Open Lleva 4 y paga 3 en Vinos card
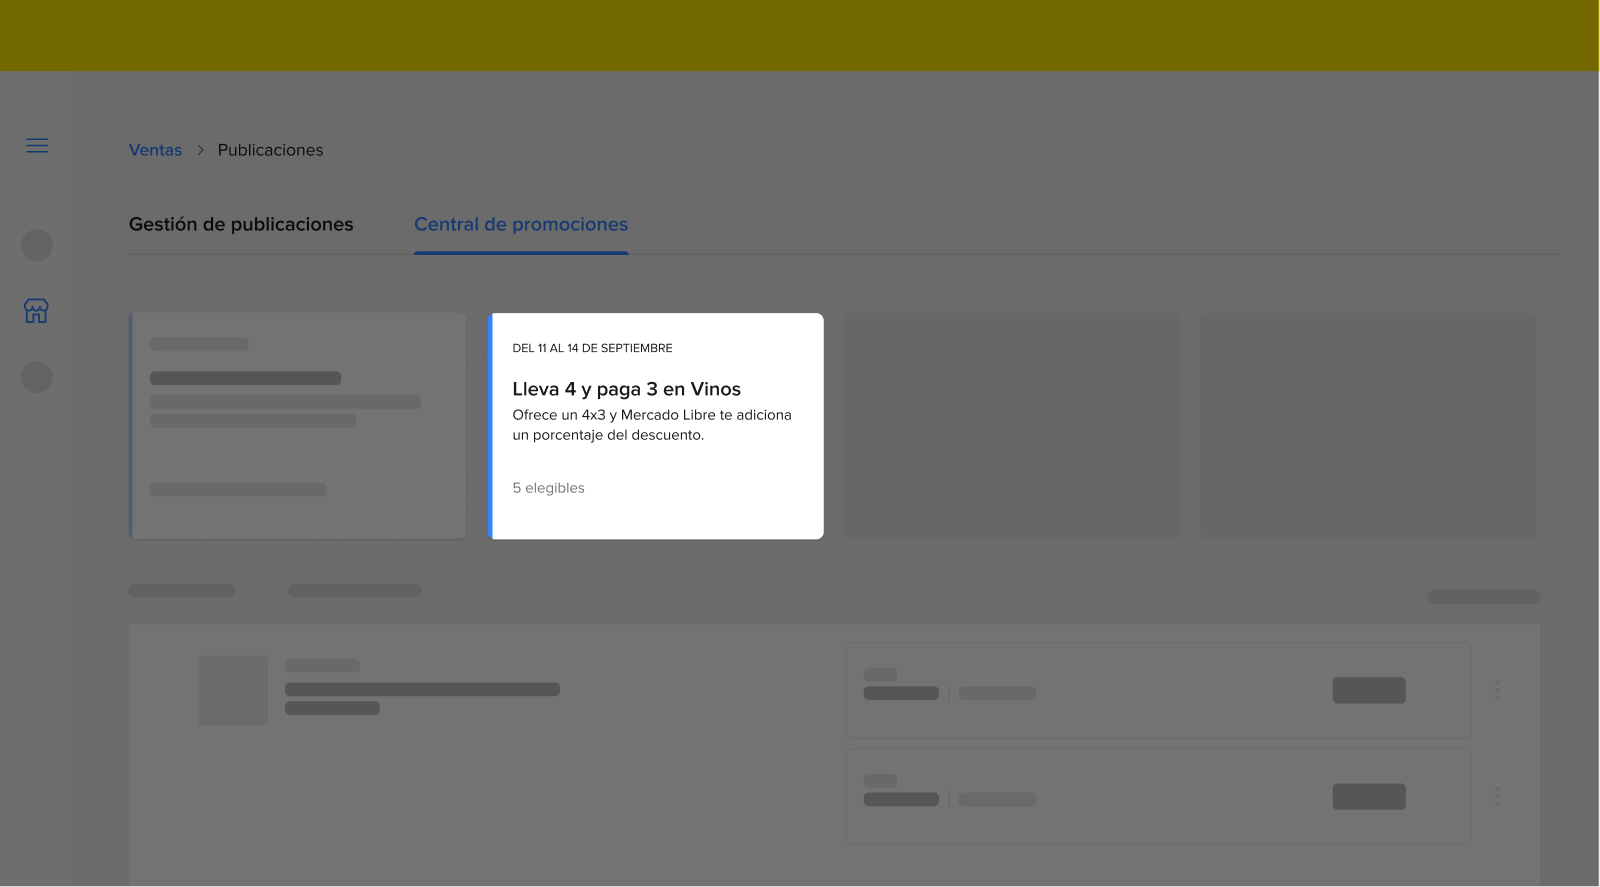1600x887 pixels. click(x=656, y=426)
